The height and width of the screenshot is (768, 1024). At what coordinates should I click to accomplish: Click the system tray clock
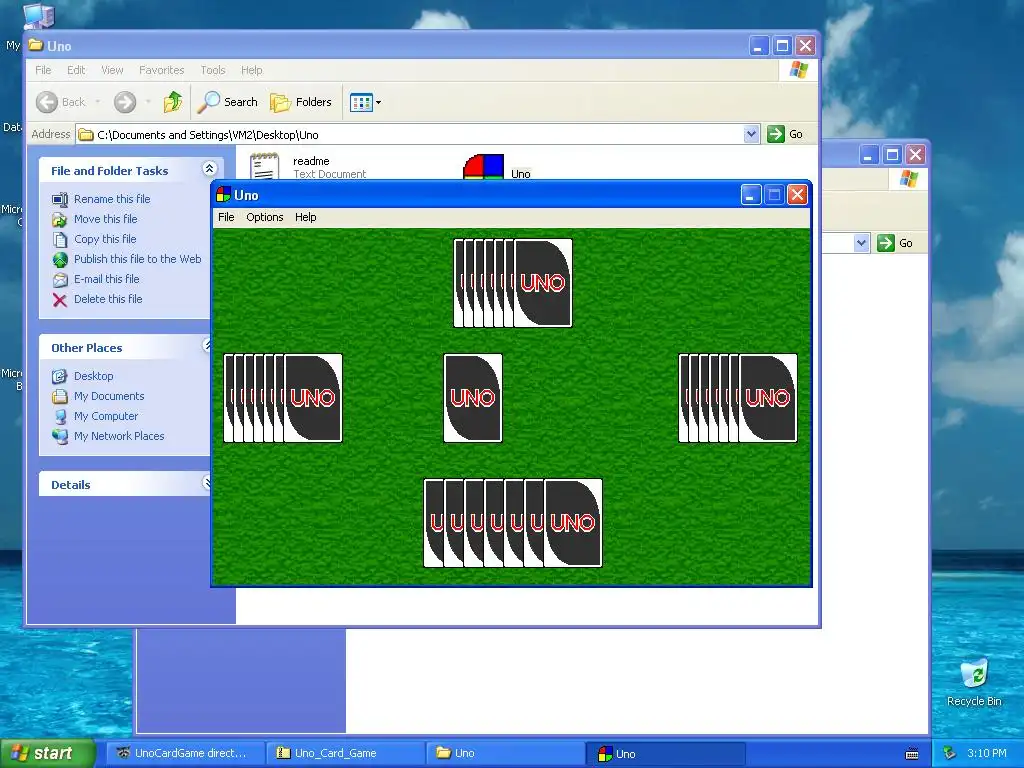click(986, 753)
